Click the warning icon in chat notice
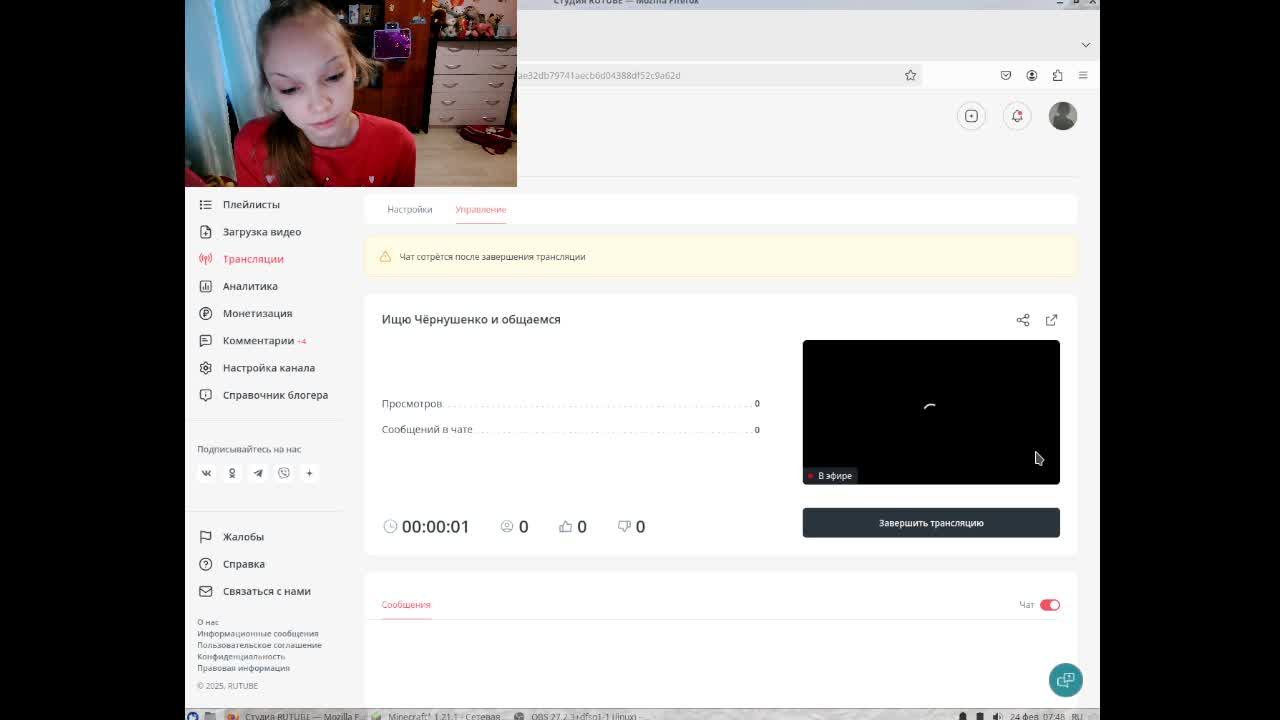1280x720 pixels. (385, 257)
